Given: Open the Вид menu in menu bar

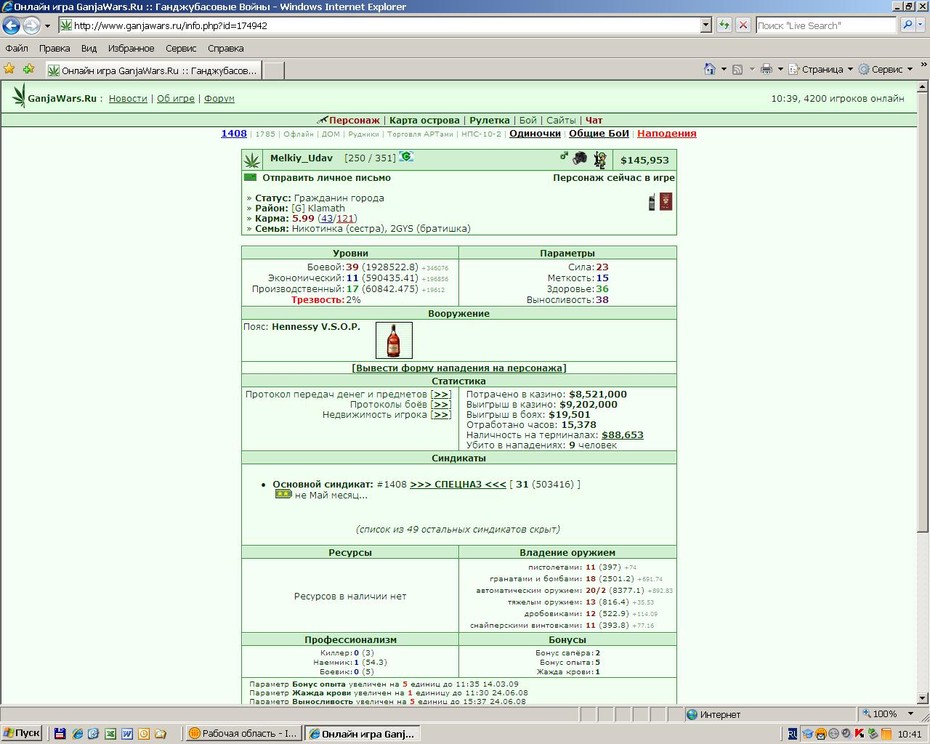Looking at the screenshot, I should click(x=89, y=49).
